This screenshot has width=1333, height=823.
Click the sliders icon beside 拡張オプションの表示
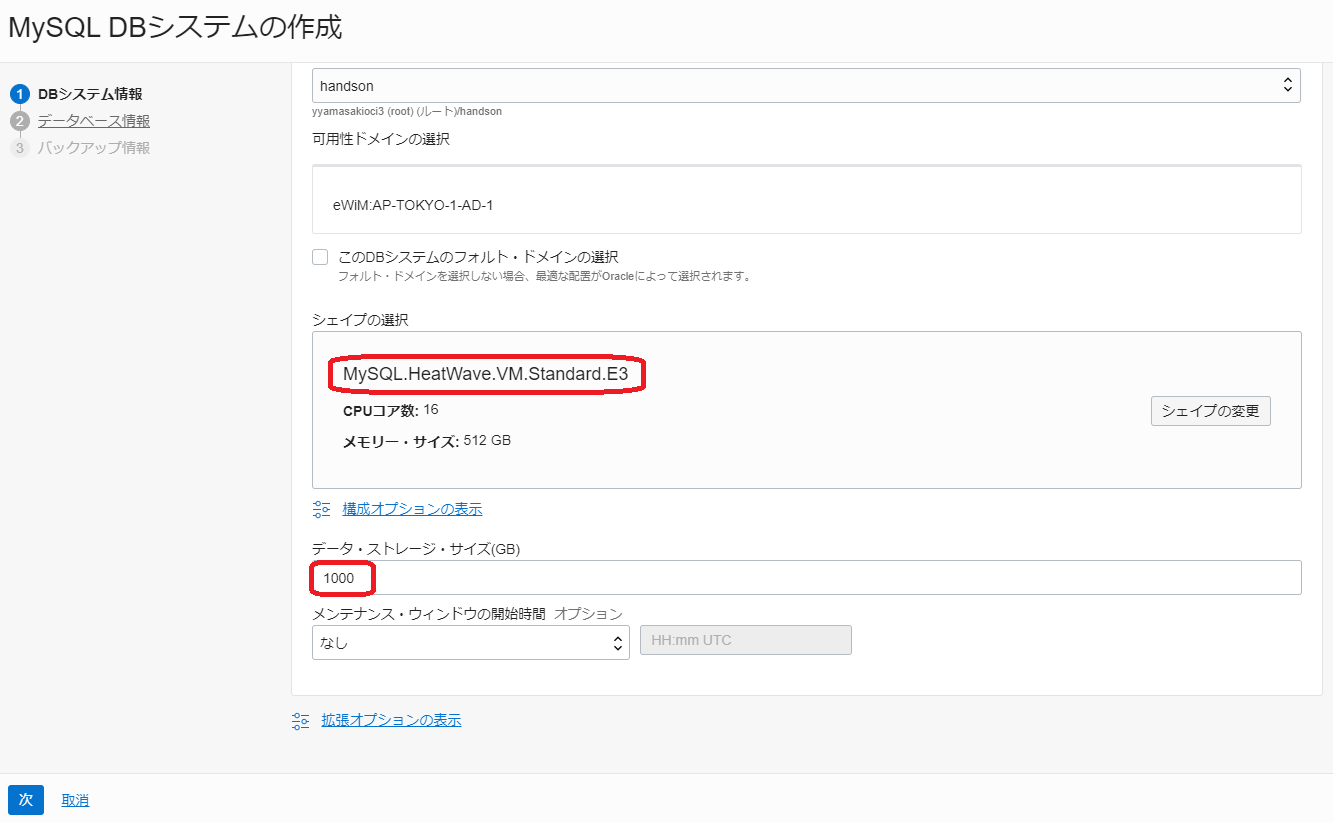pos(300,719)
